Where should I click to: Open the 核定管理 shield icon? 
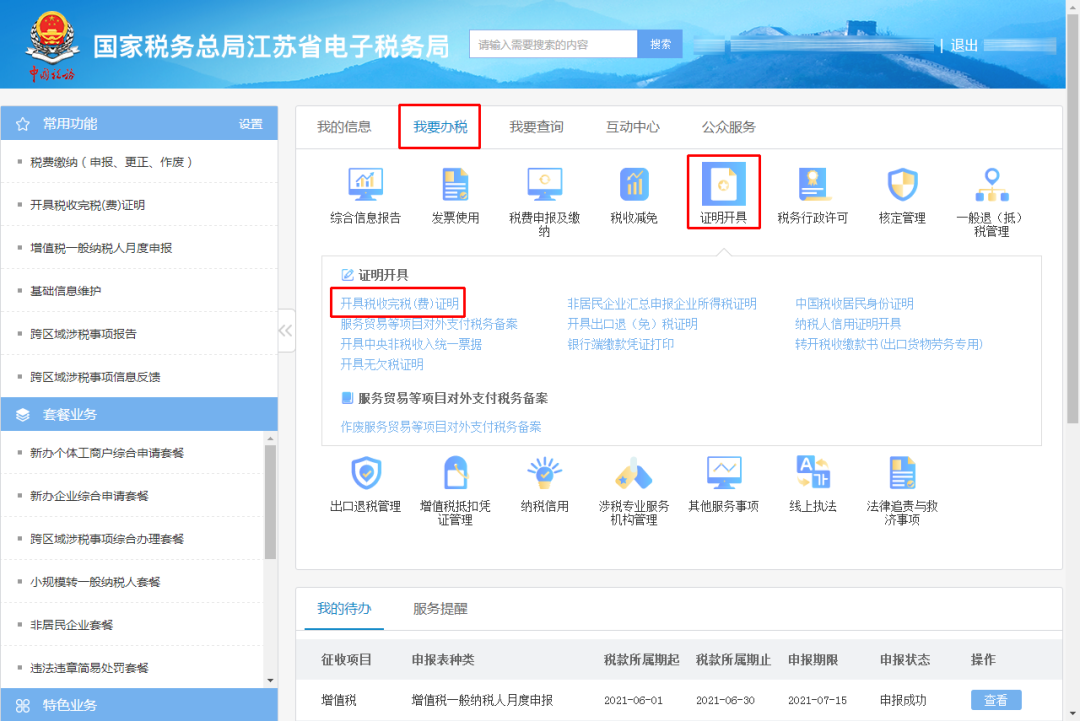[x=902, y=185]
